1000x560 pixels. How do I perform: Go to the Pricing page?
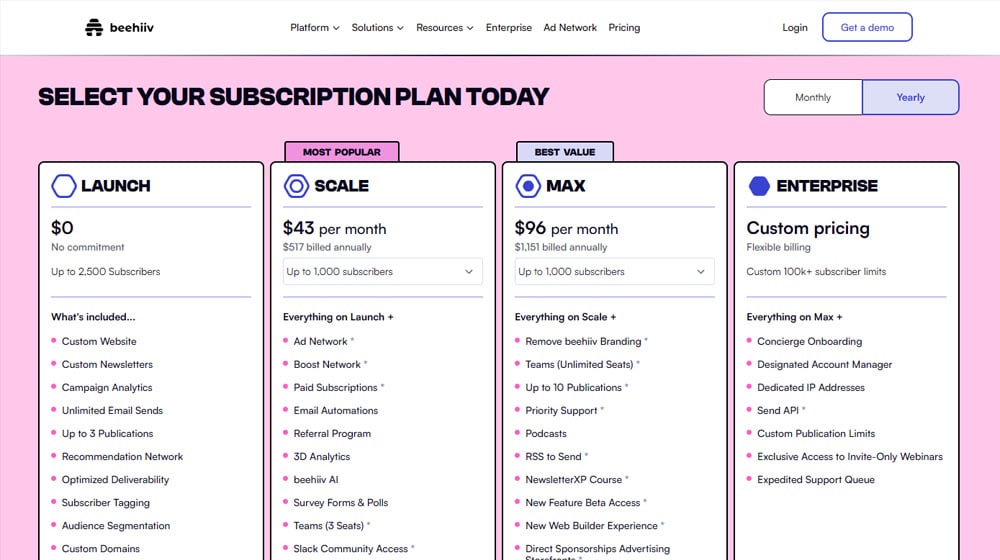624,27
